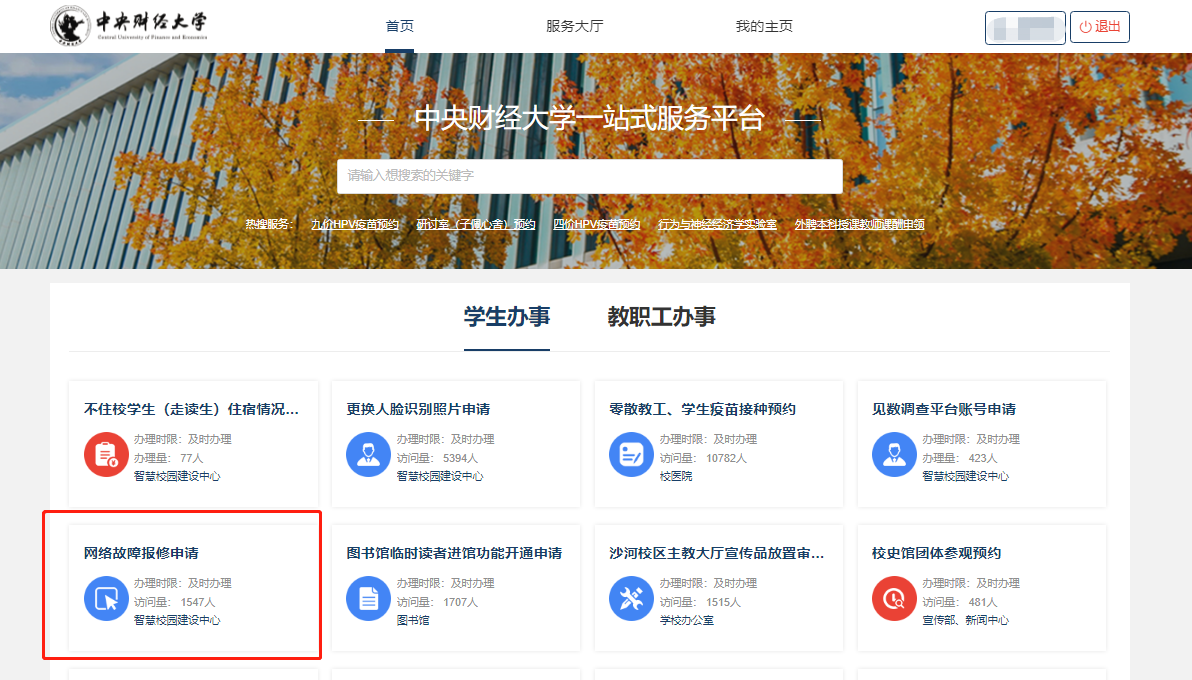Open the 服务大厅 navigation tab
Image resolution: width=1192 pixels, height=680 pixels.
pyautogui.click(x=575, y=27)
